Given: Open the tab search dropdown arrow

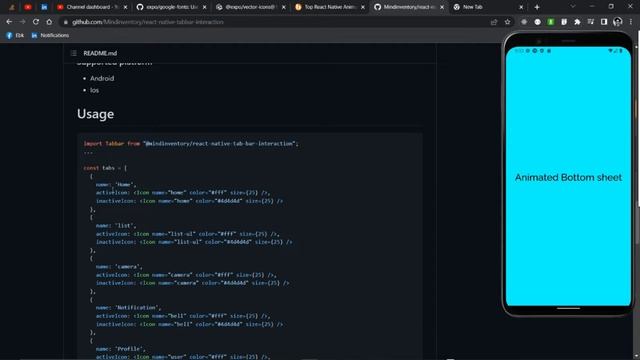Looking at the screenshot, I should (x=573, y=7).
